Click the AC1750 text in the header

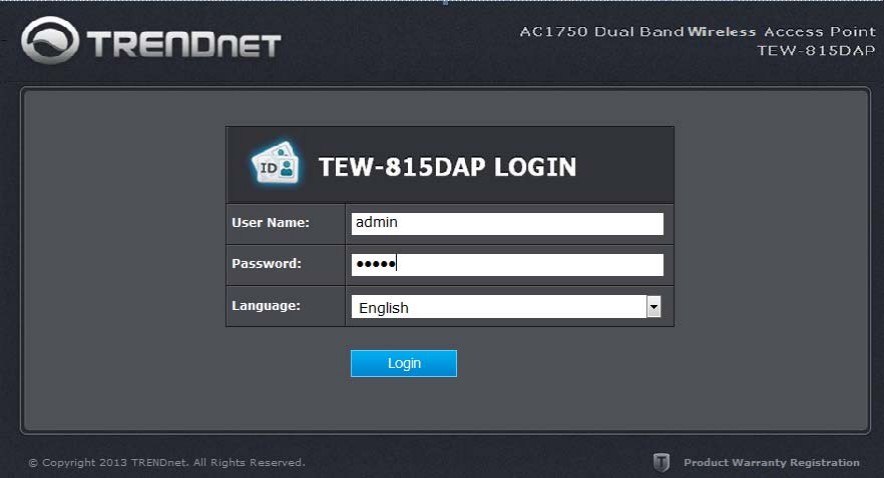554,32
